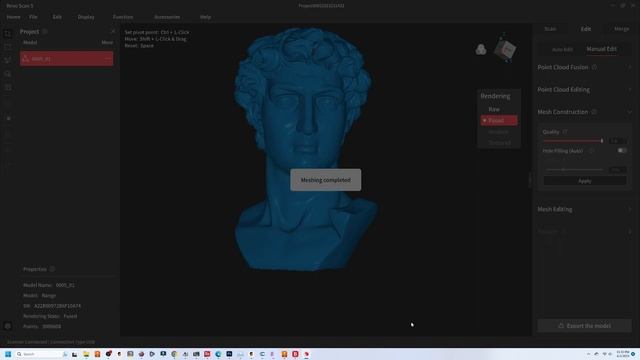This screenshot has width=640, height=360.
Task: Select the second tool in the left toolbar
Action: point(7,47)
